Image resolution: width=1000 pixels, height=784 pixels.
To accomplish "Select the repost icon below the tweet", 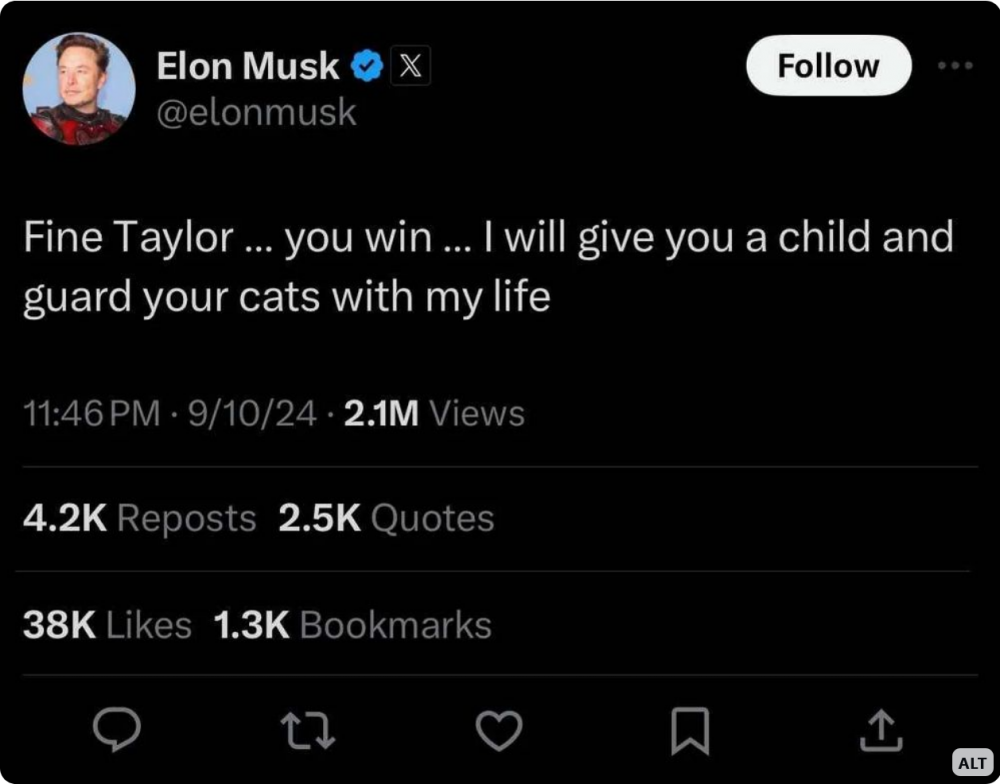I will click(x=309, y=730).
